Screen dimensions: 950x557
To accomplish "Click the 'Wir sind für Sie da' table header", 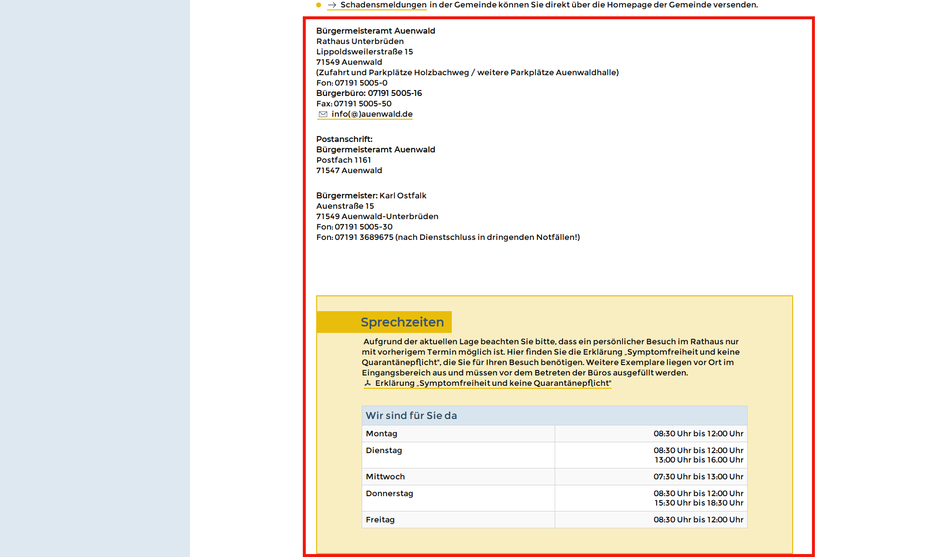I will click(x=554, y=416).
